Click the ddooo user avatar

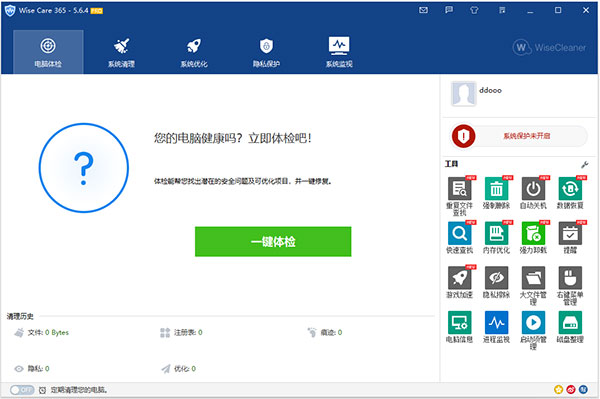point(463,93)
